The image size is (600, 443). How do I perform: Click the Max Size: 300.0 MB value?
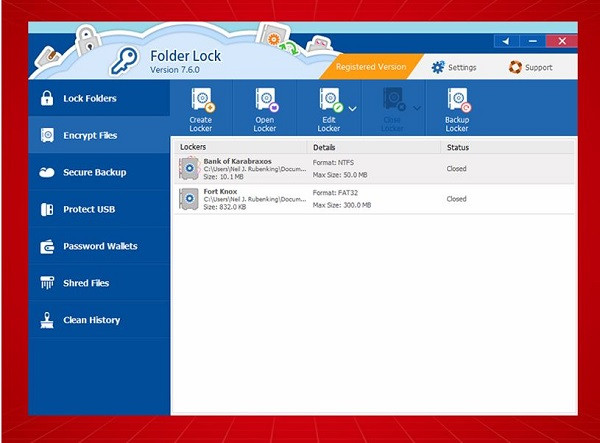[342, 205]
